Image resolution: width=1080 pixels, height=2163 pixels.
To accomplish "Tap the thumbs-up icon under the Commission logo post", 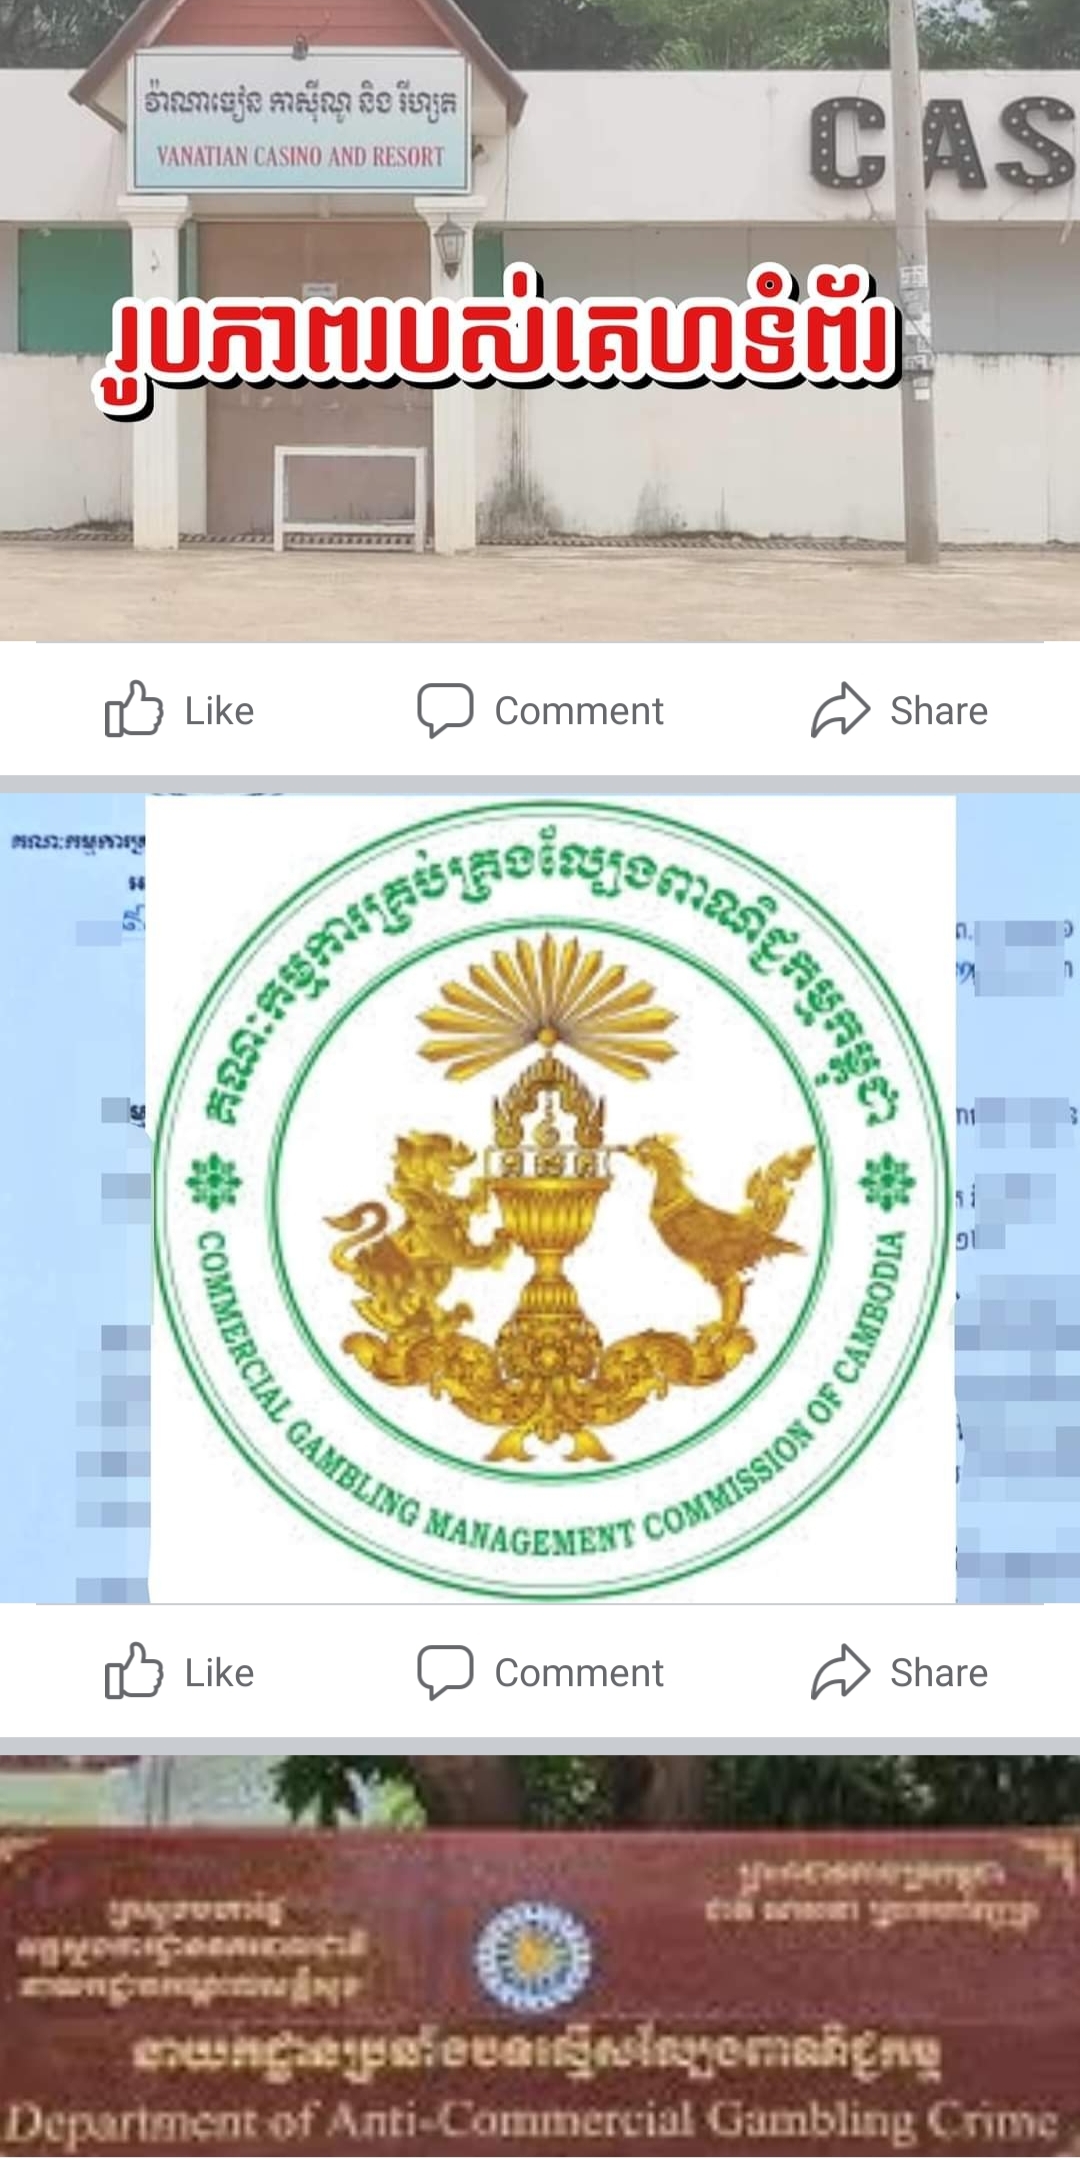I will pyautogui.click(x=134, y=1671).
